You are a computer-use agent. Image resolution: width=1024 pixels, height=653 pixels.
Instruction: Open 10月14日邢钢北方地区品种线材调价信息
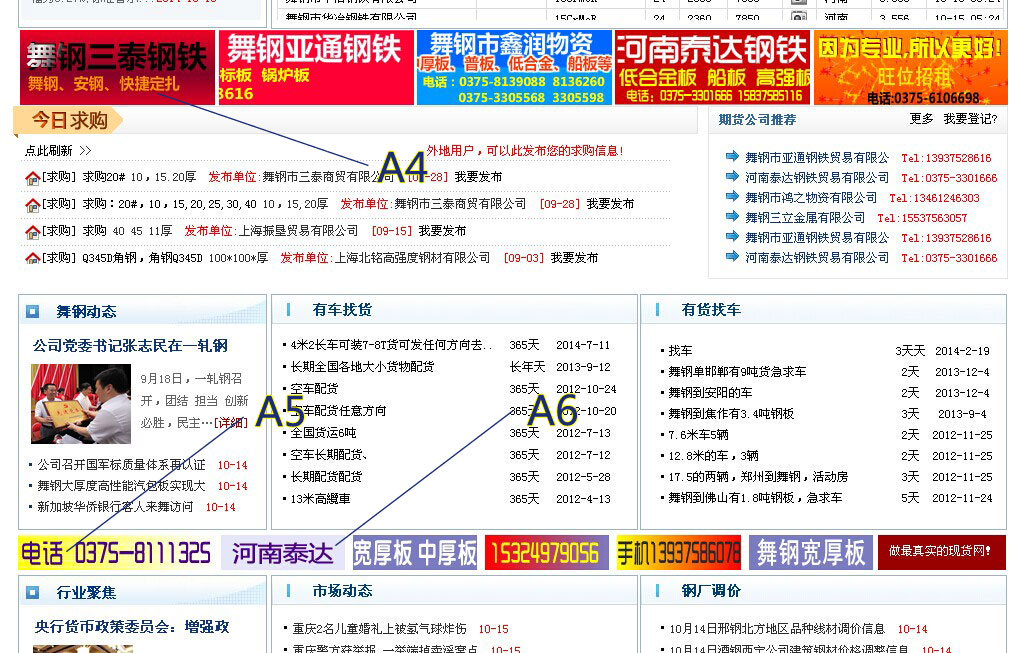tap(777, 629)
